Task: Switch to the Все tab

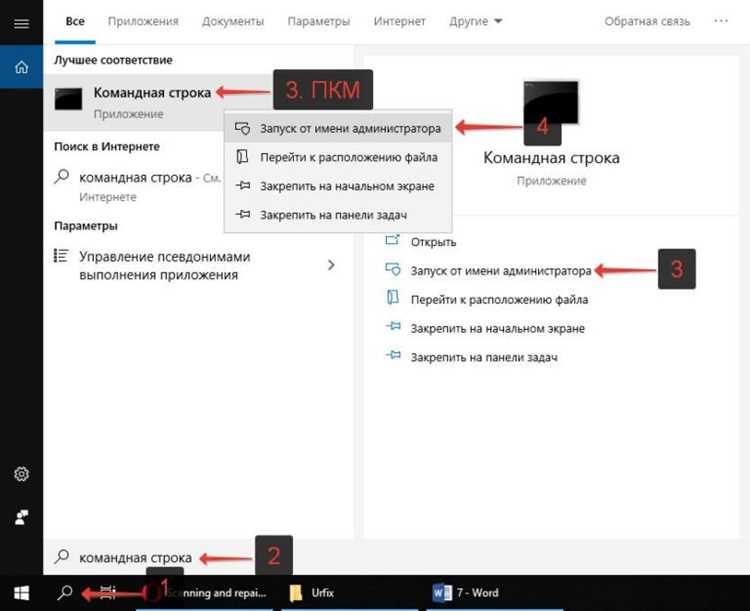Action: tap(75, 22)
